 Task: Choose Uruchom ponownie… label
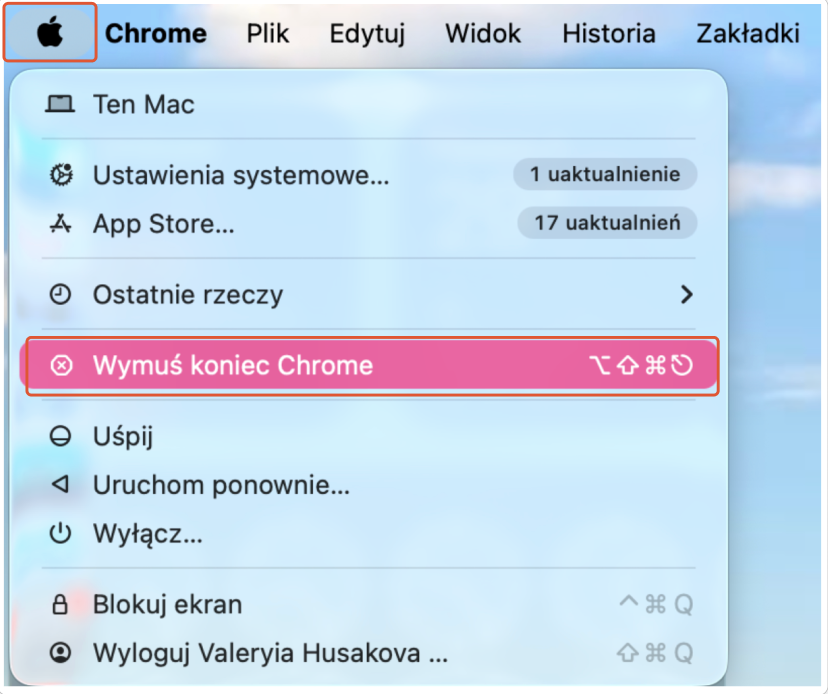[221, 485]
